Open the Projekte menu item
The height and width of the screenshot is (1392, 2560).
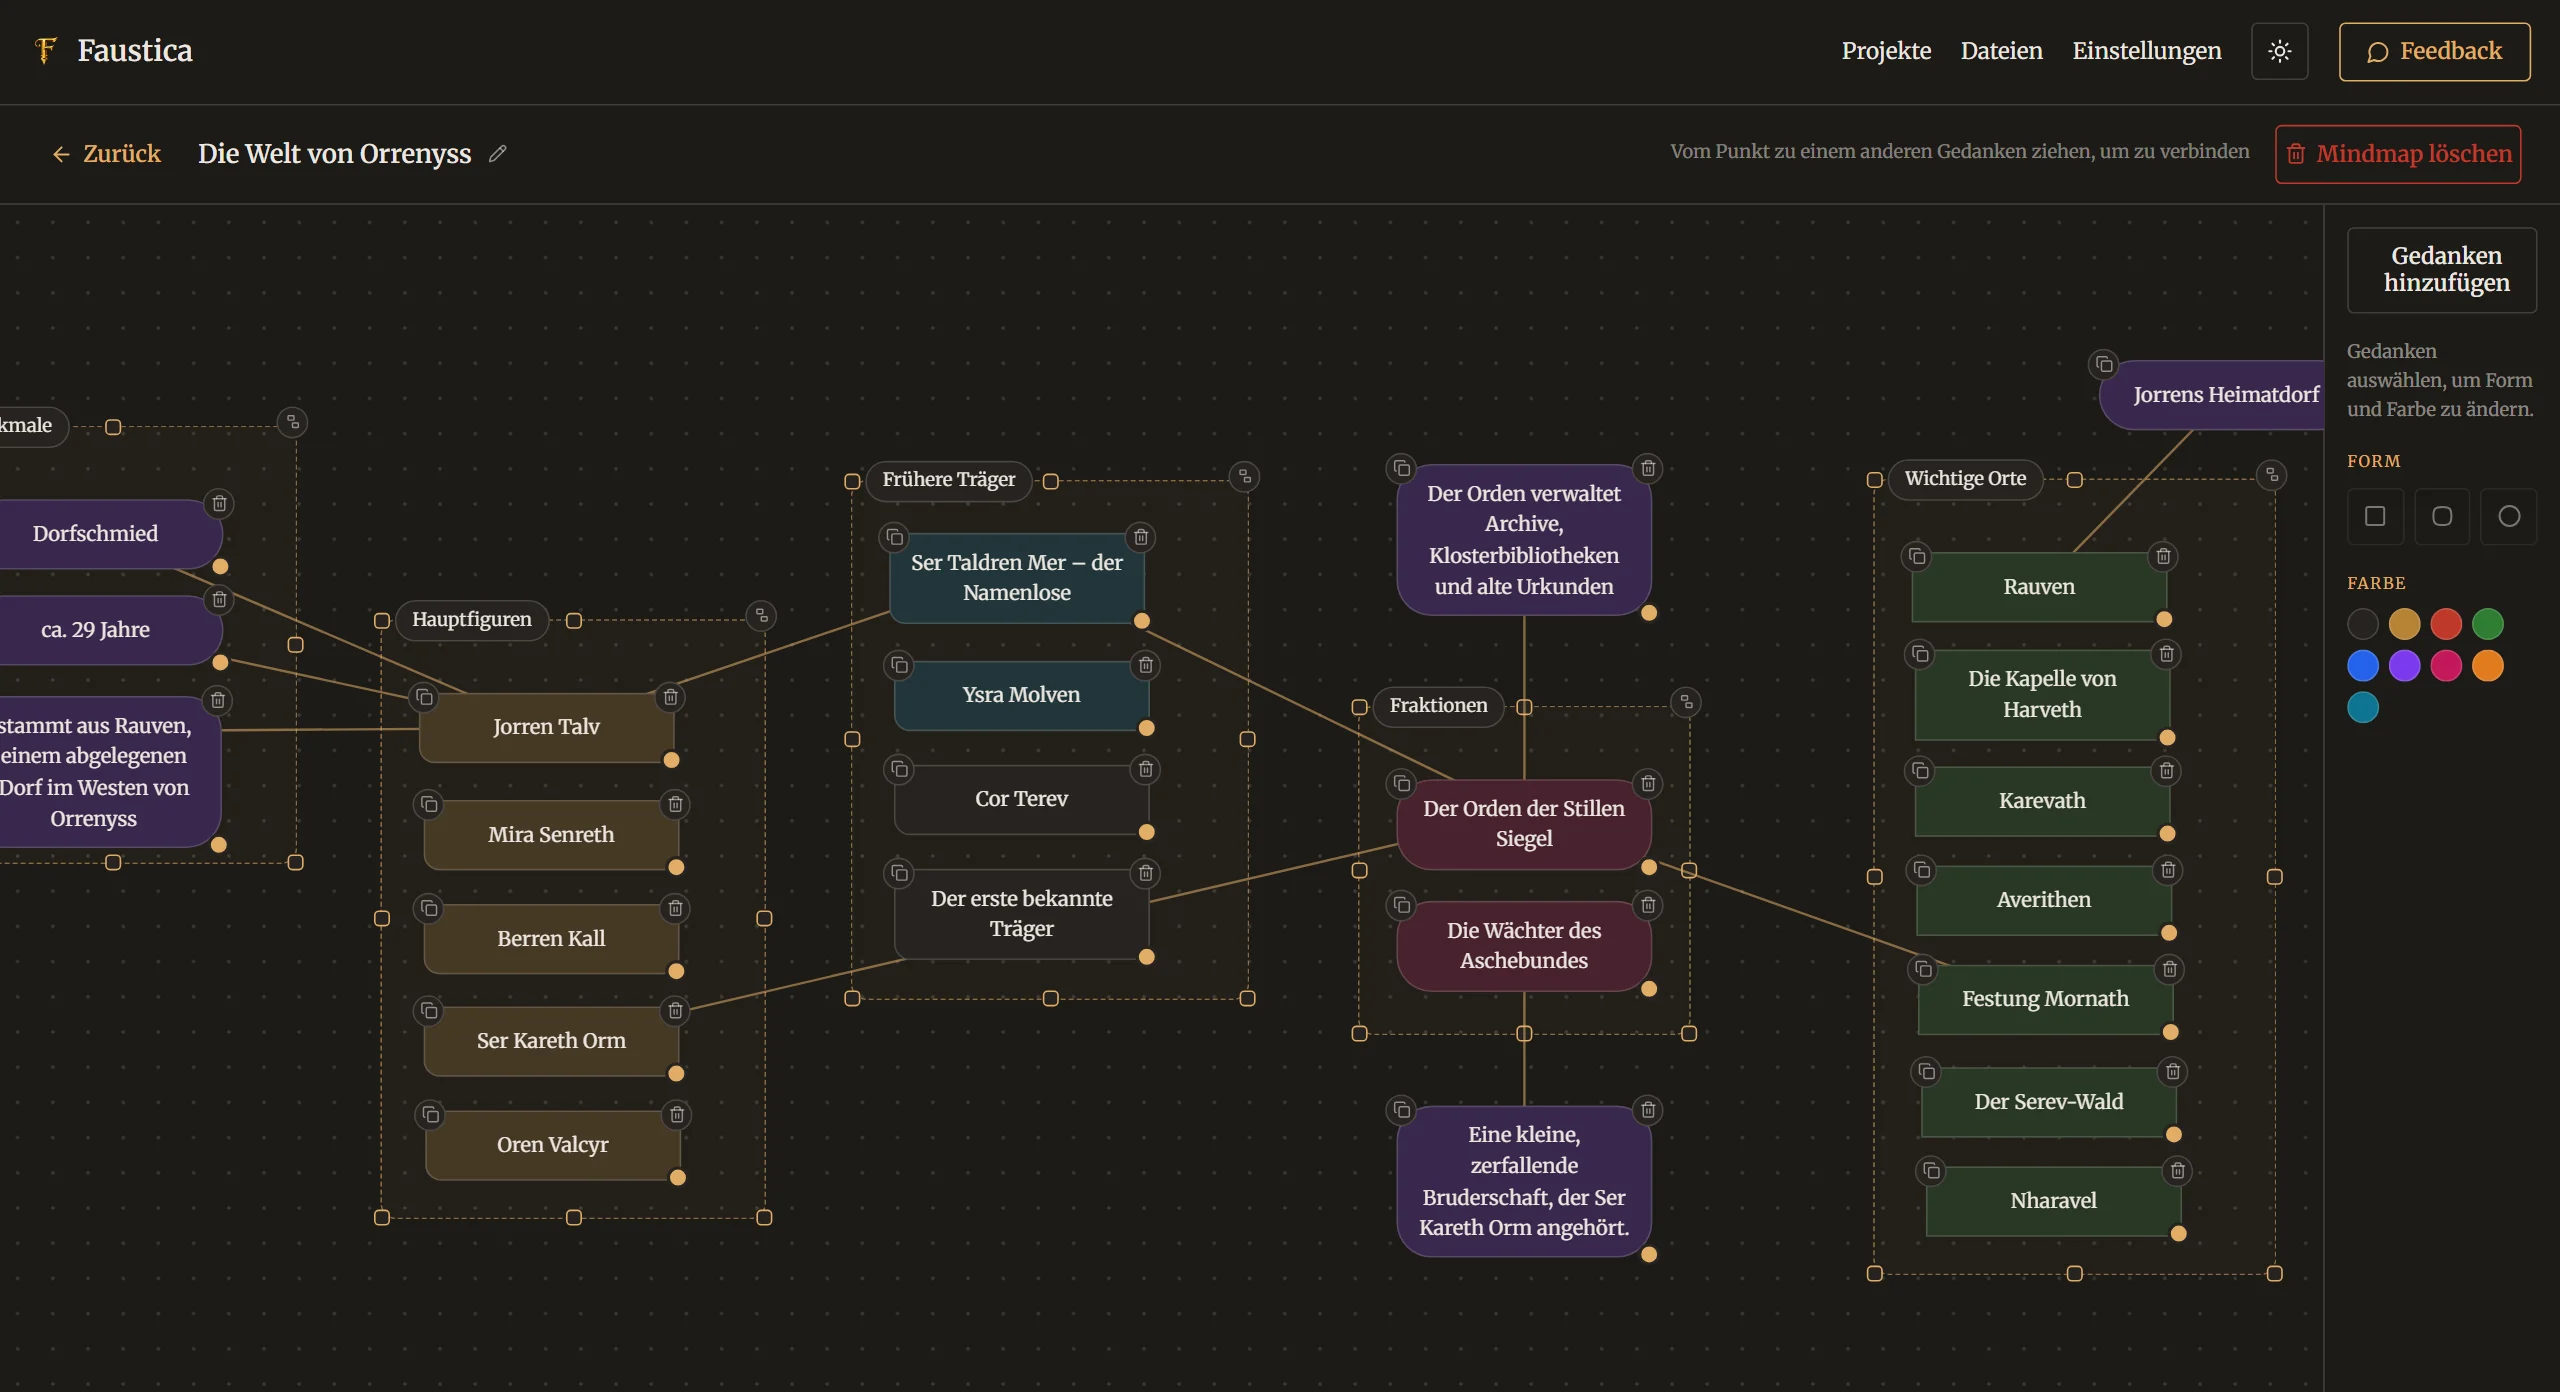pyautogui.click(x=1886, y=51)
